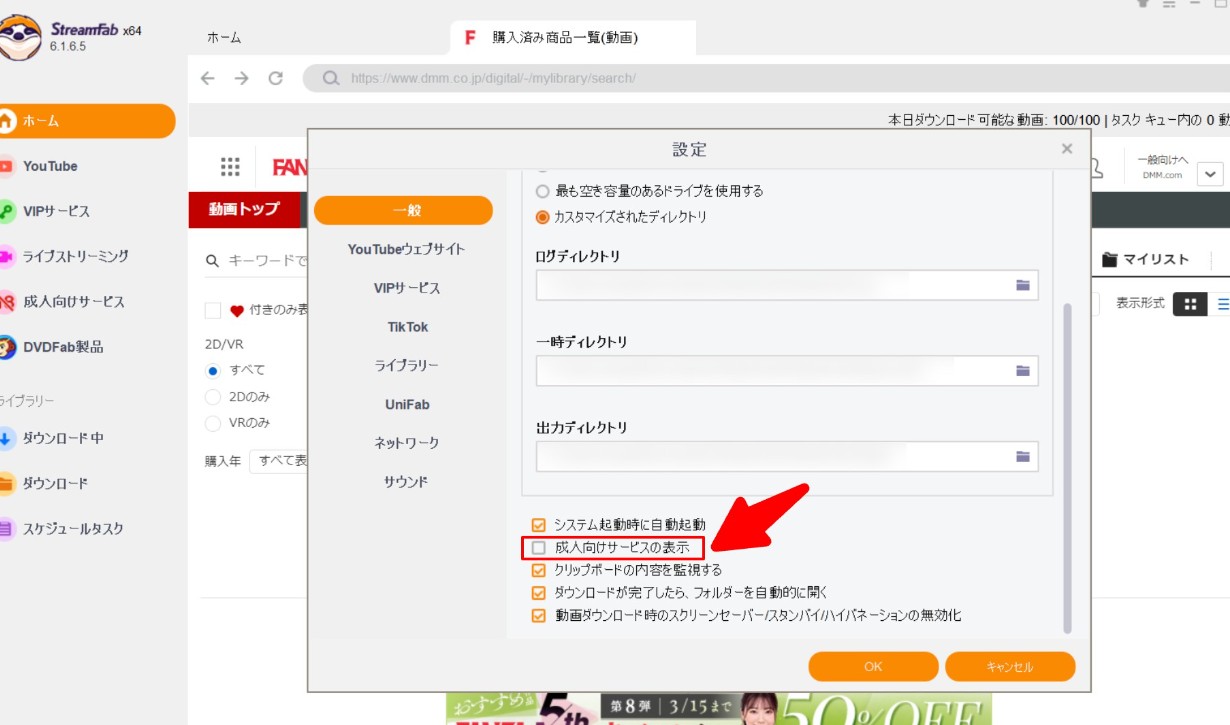Switch to 購入済み商品一覧(動画) tab
This screenshot has width=1230, height=725.
(x=573, y=38)
